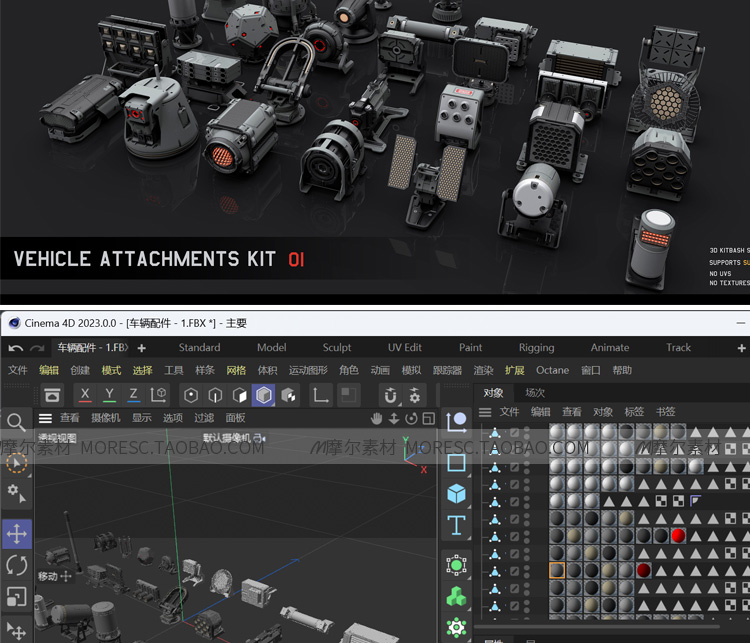Screen dimensions: 750x643
Task: Open the main 文件 menu
Action: click(x=18, y=370)
